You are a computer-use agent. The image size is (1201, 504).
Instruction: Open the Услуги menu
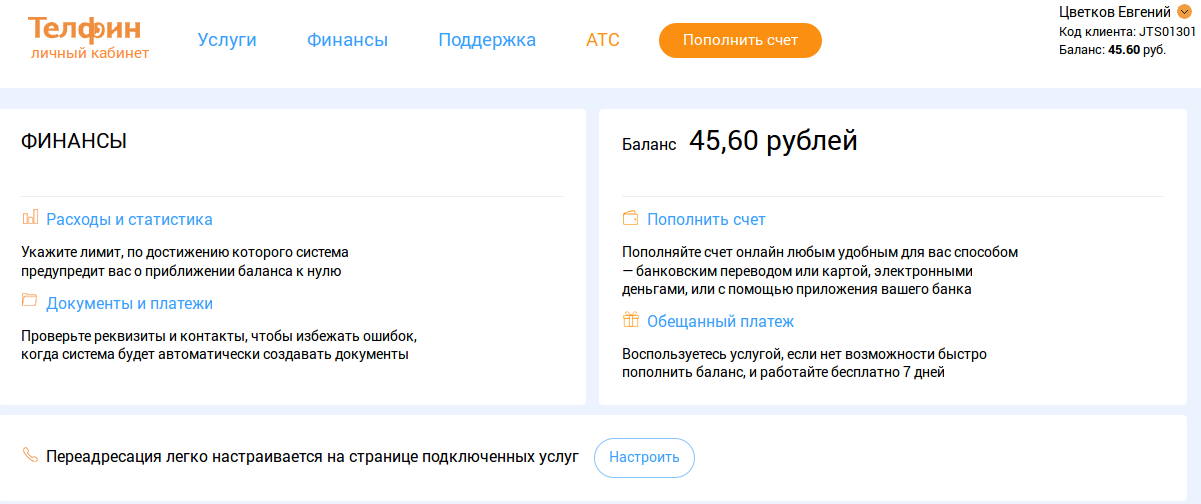point(227,40)
